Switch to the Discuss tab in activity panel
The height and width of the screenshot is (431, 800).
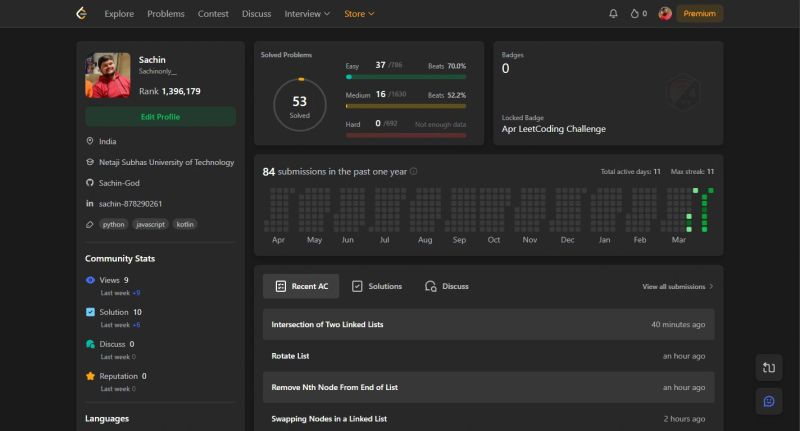pyautogui.click(x=447, y=286)
